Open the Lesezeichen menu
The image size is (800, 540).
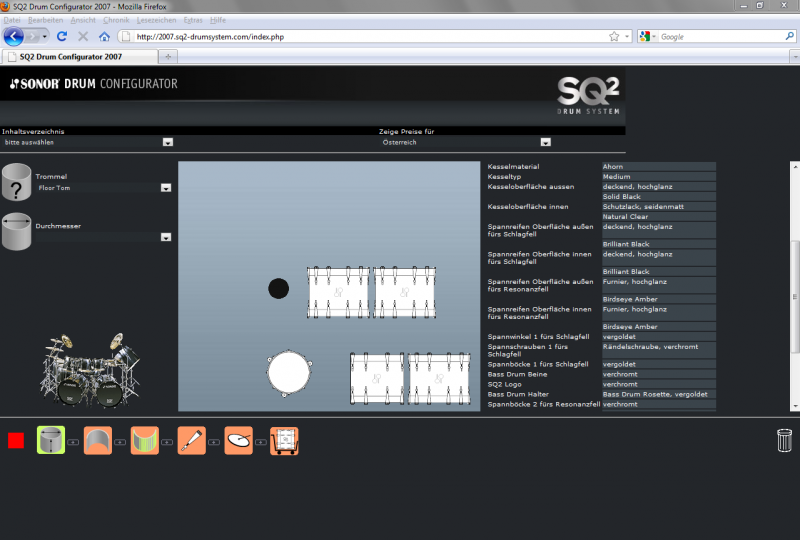pyautogui.click(x=156, y=20)
